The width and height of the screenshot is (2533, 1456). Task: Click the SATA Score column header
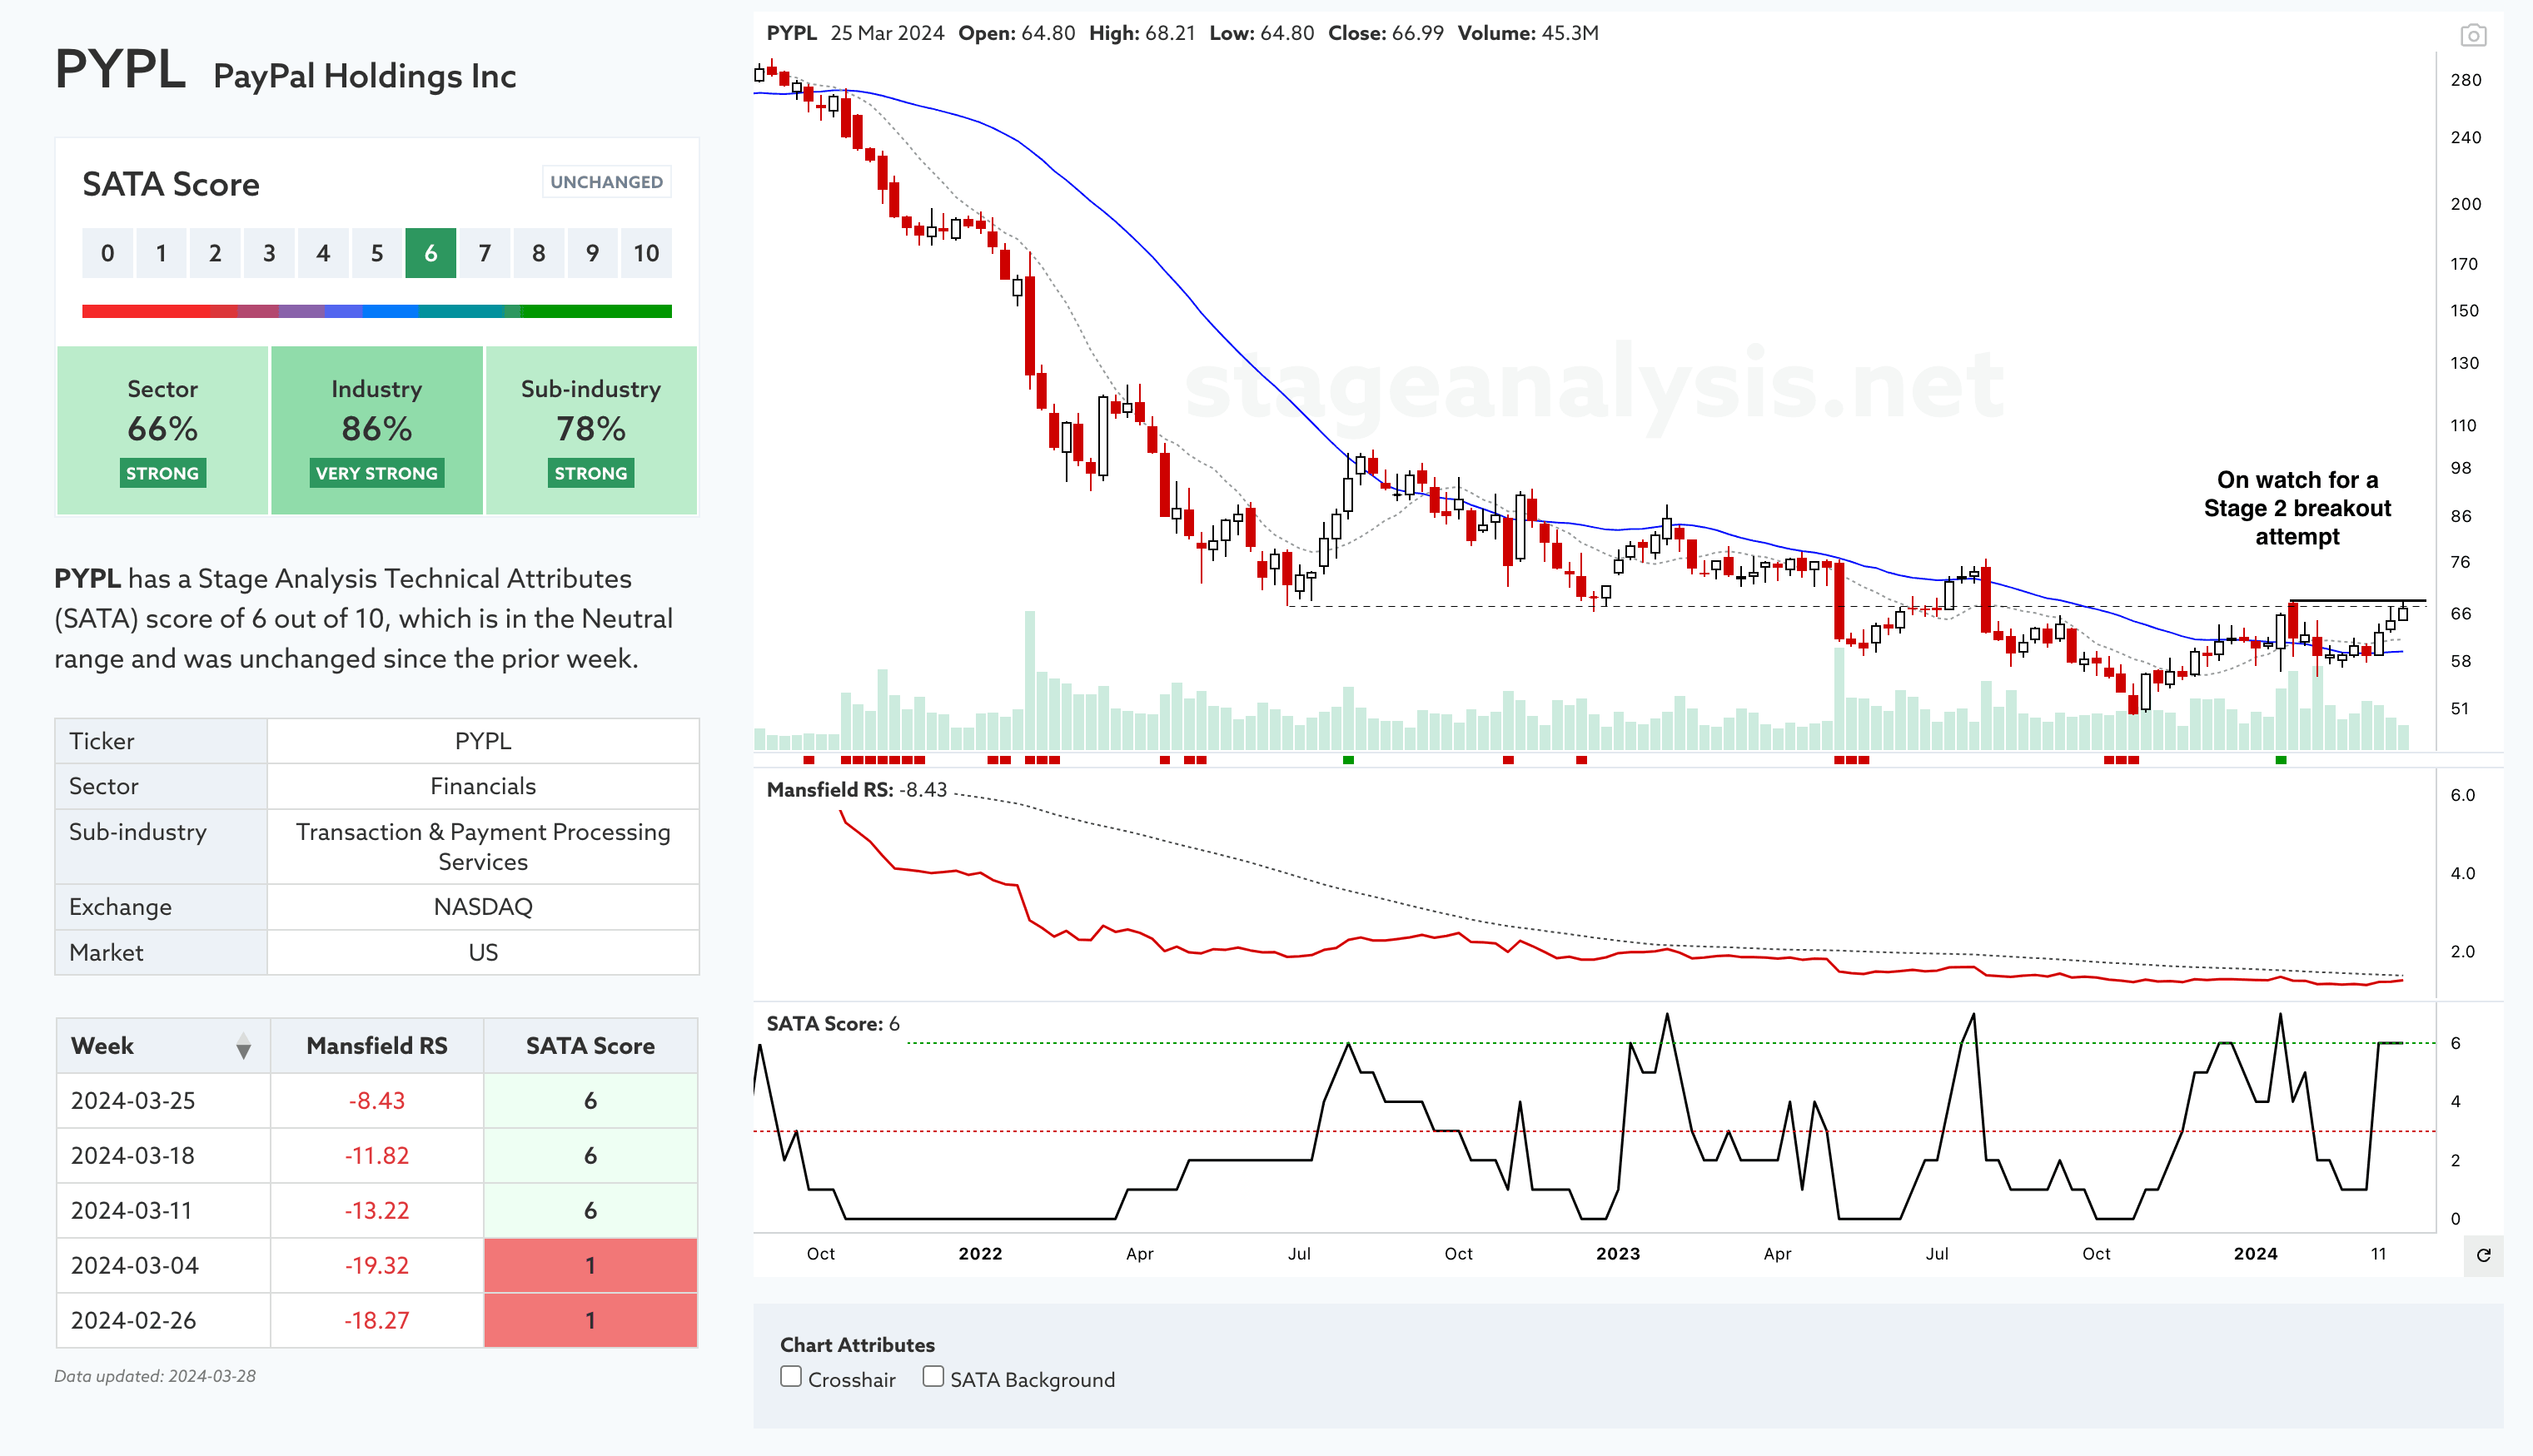(590, 1046)
